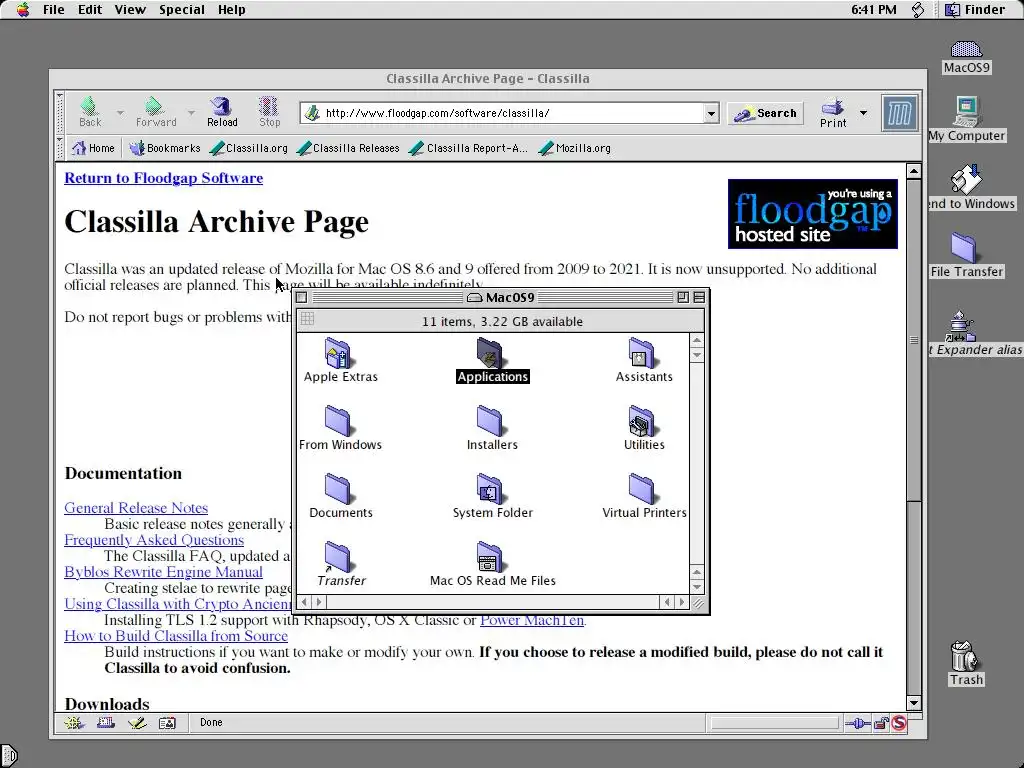Click MacOS9 window scroll up arrow
This screenshot has height=768, width=1024.
click(x=697, y=341)
